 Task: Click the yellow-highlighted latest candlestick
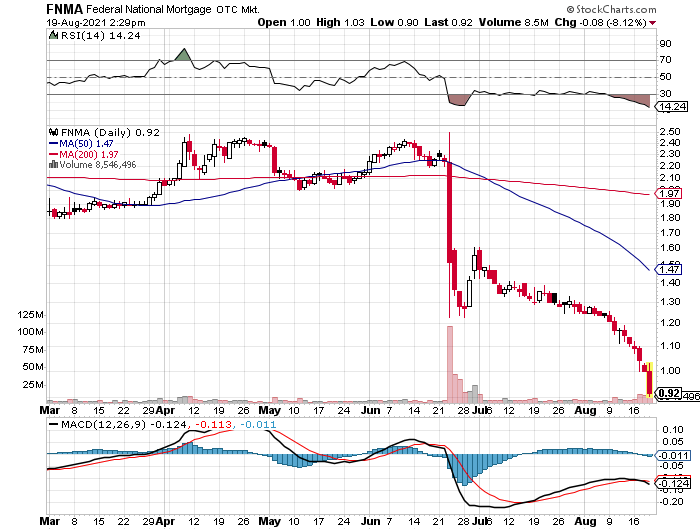[x=649, y=380]
